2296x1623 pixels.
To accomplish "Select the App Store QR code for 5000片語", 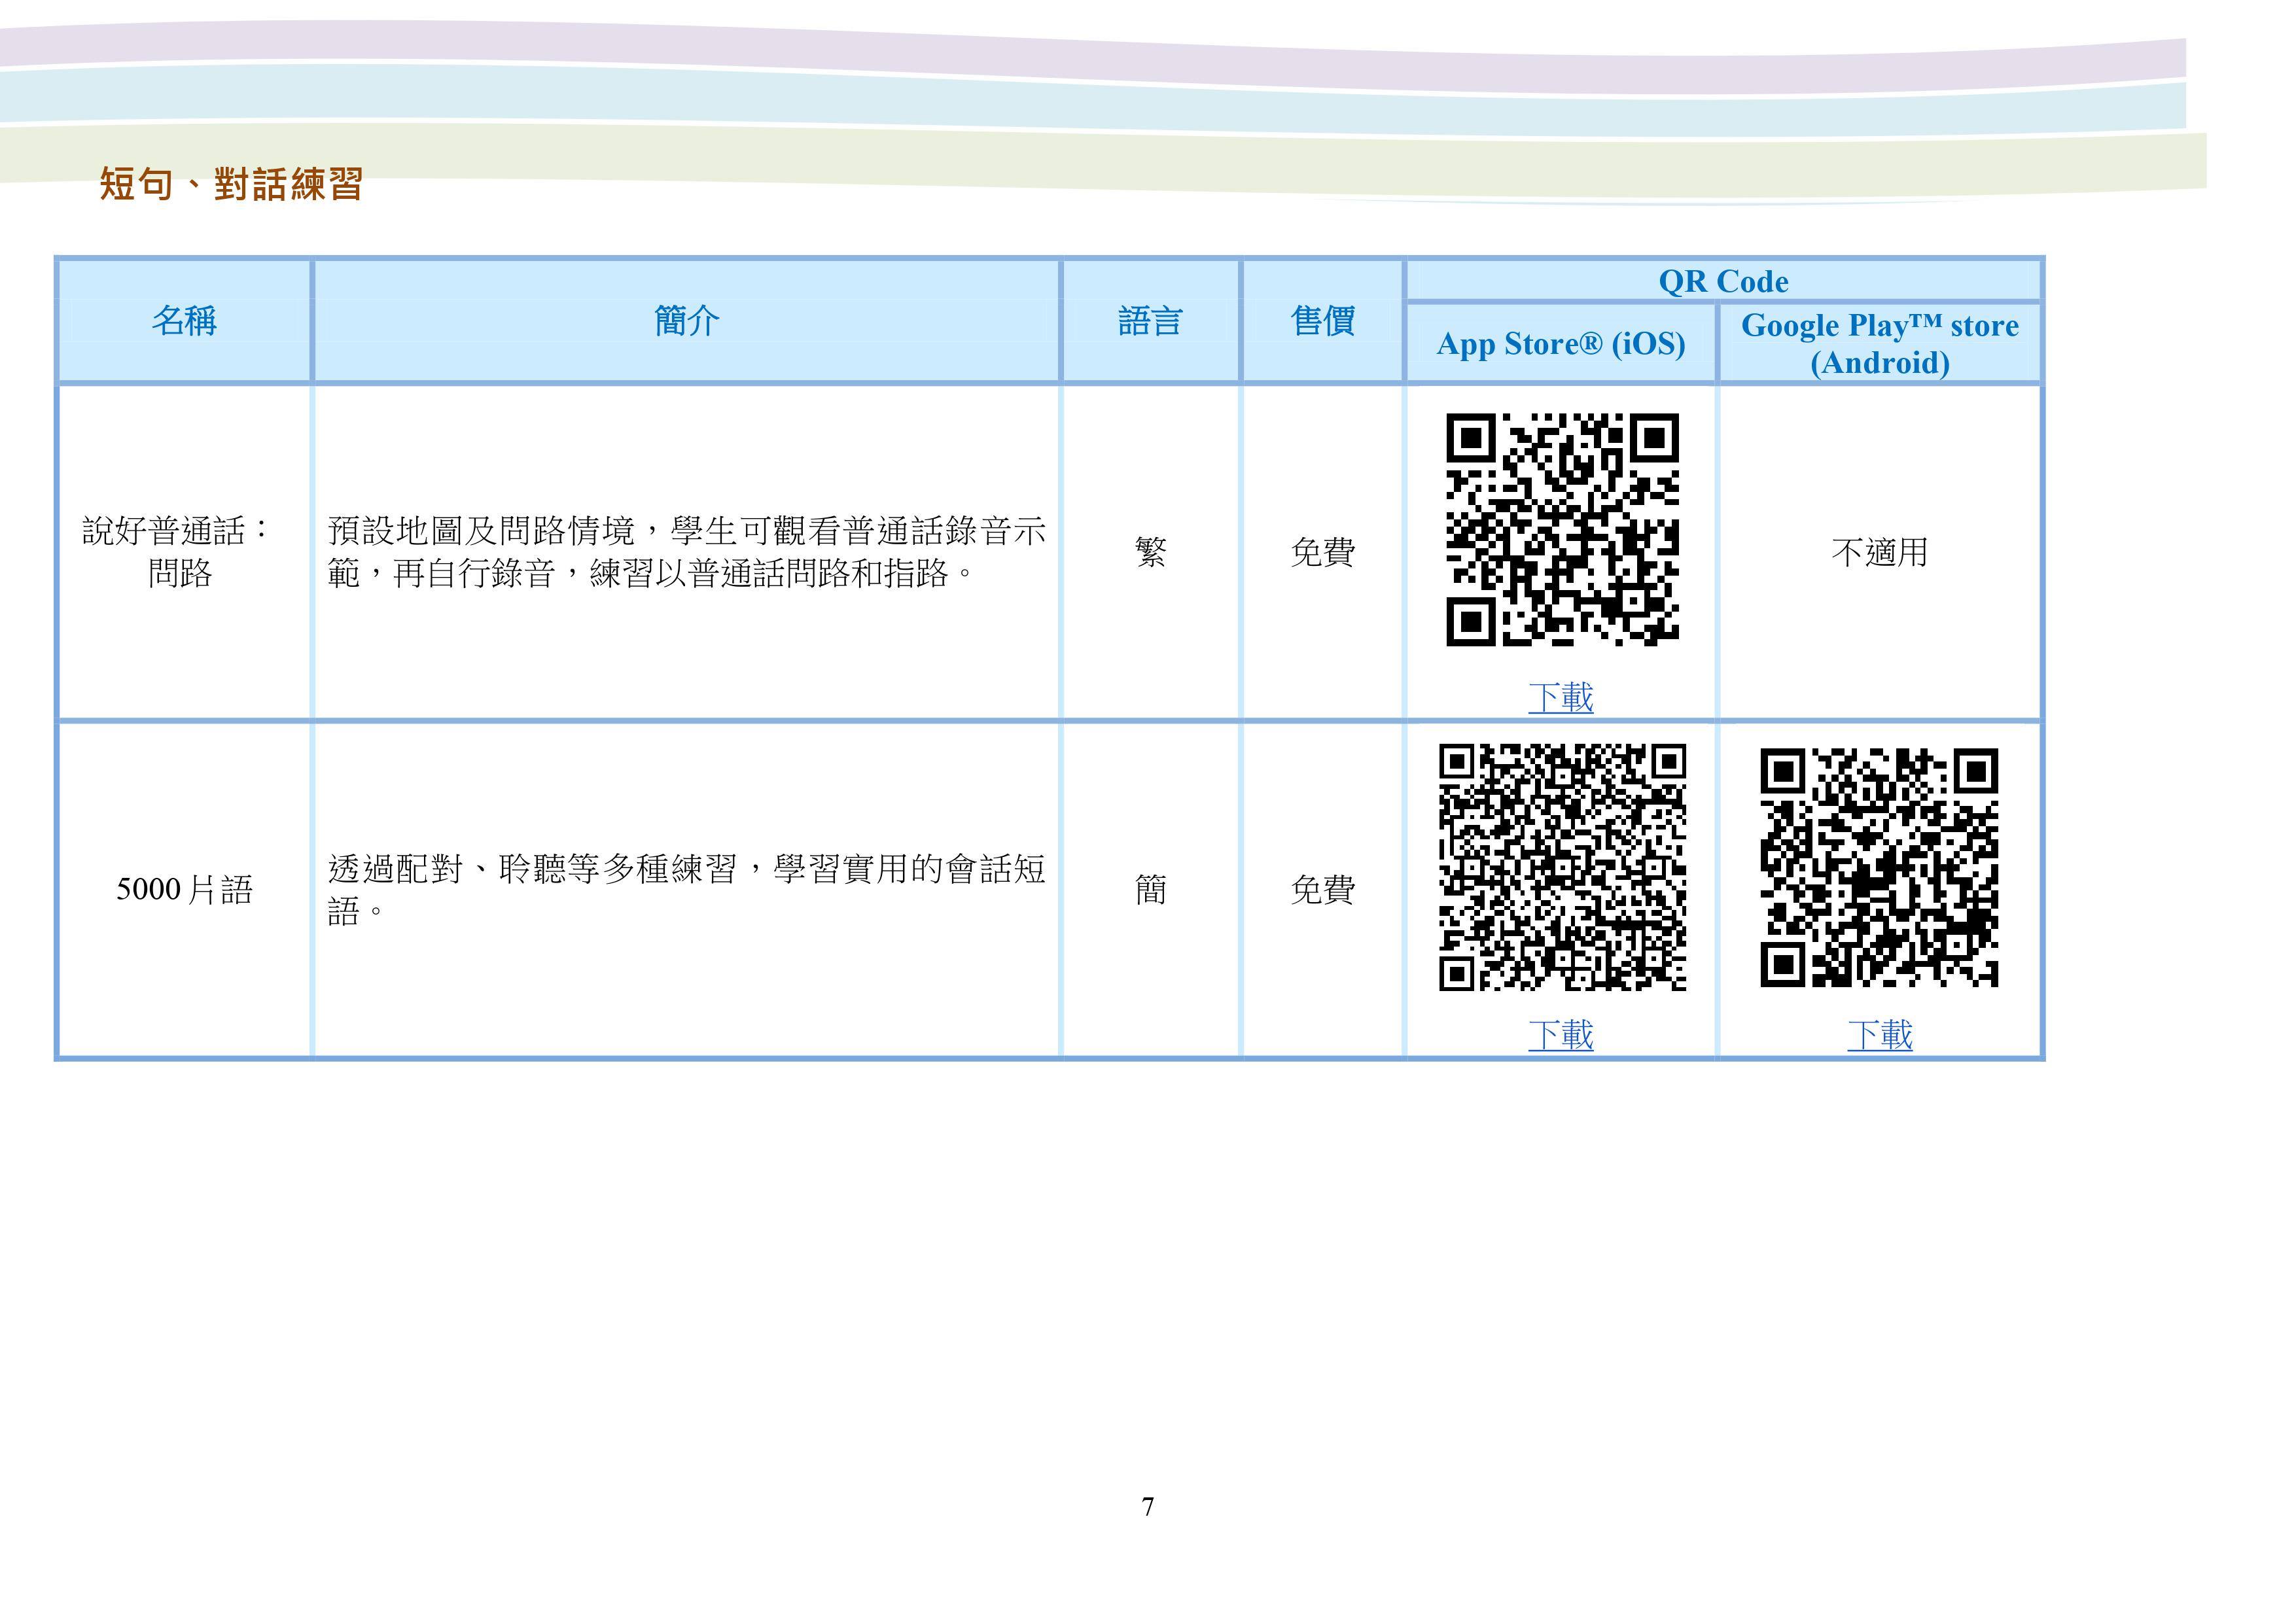I will (x=1562, y=867).
